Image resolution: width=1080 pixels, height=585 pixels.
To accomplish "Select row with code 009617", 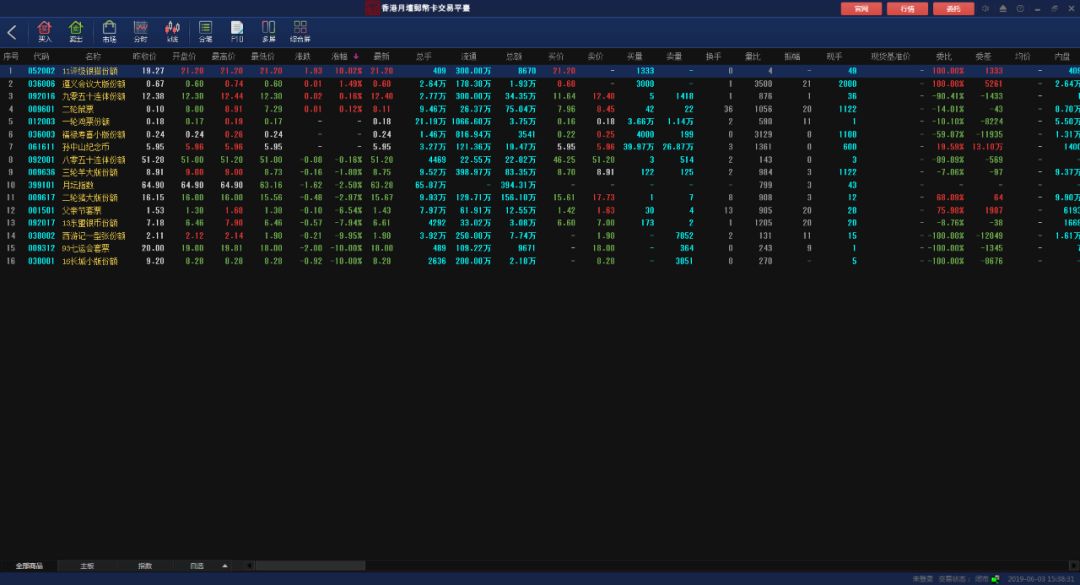I will click(x=540, y=198).
